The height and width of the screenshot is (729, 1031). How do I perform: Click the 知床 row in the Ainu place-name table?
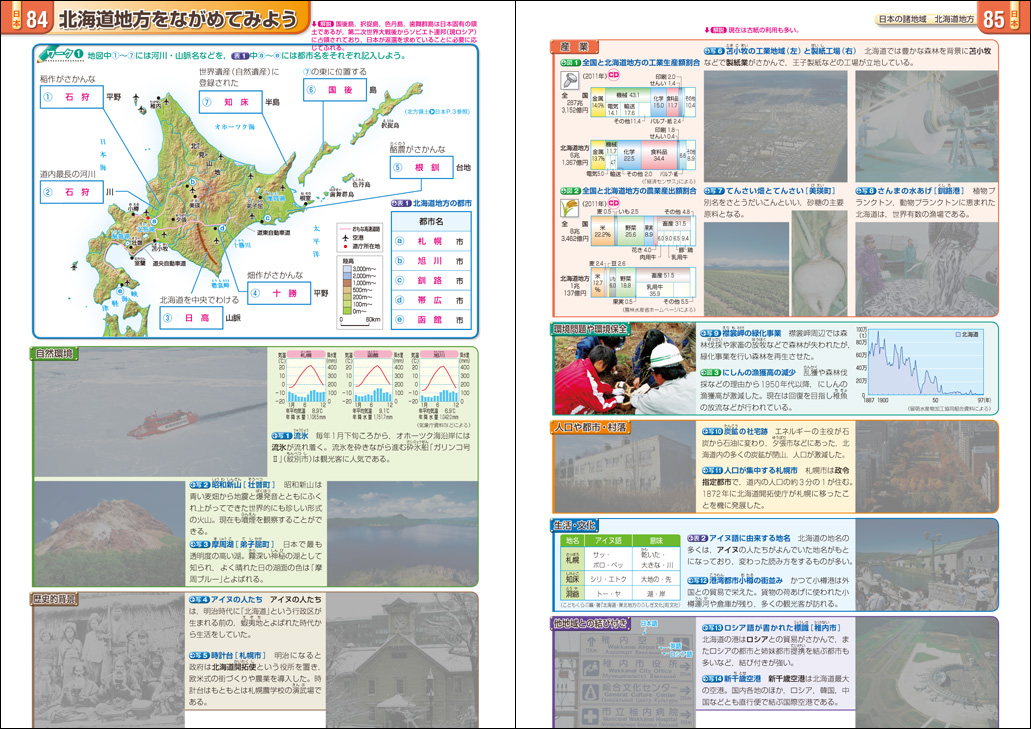click(620, 579)
